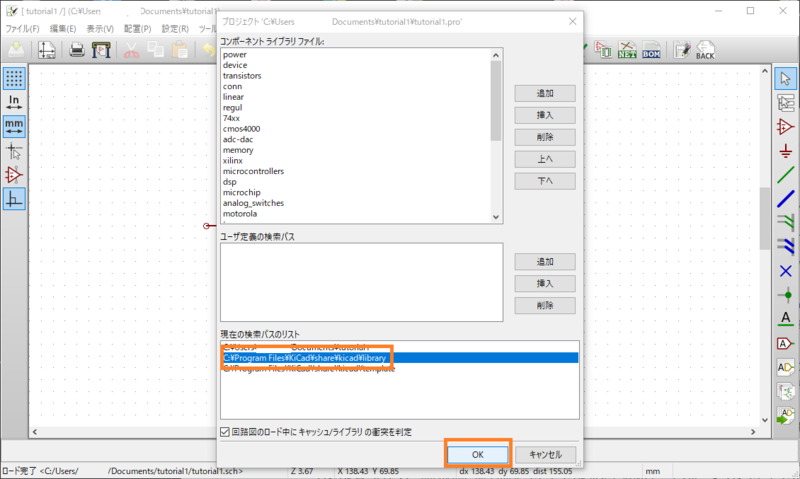The height and width of the screenshot is (479, 800).
Task: Click the user defined search path box
Action: 361,282
